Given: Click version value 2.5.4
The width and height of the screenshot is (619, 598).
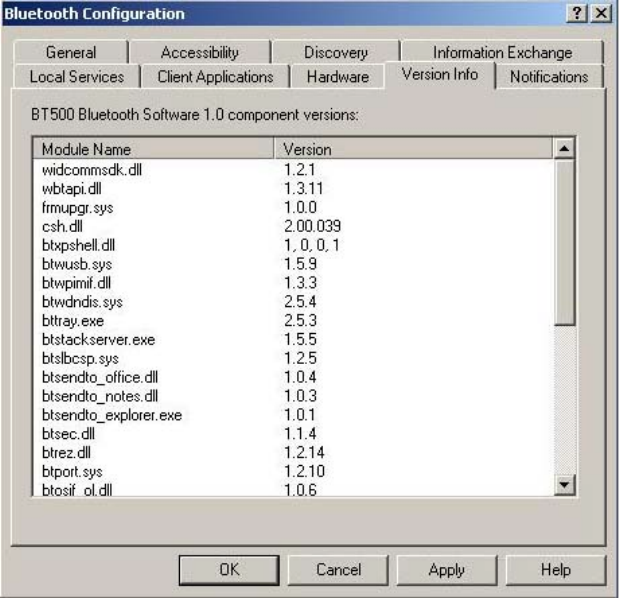Looking at the screenshot, I should pos(300,302).
